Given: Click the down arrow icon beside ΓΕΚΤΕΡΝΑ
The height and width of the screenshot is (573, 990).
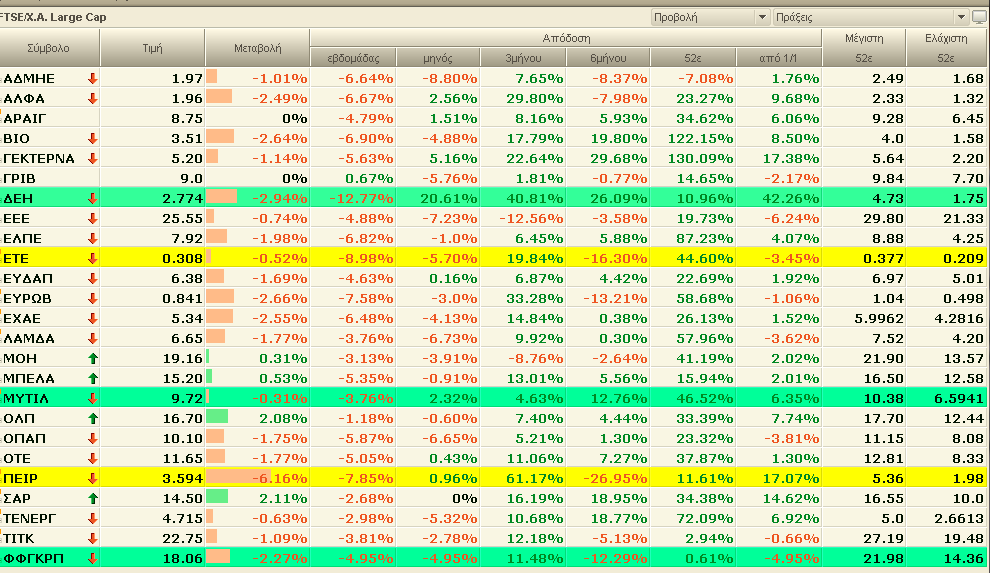Looking at the screenshot, I should [93, 158].
